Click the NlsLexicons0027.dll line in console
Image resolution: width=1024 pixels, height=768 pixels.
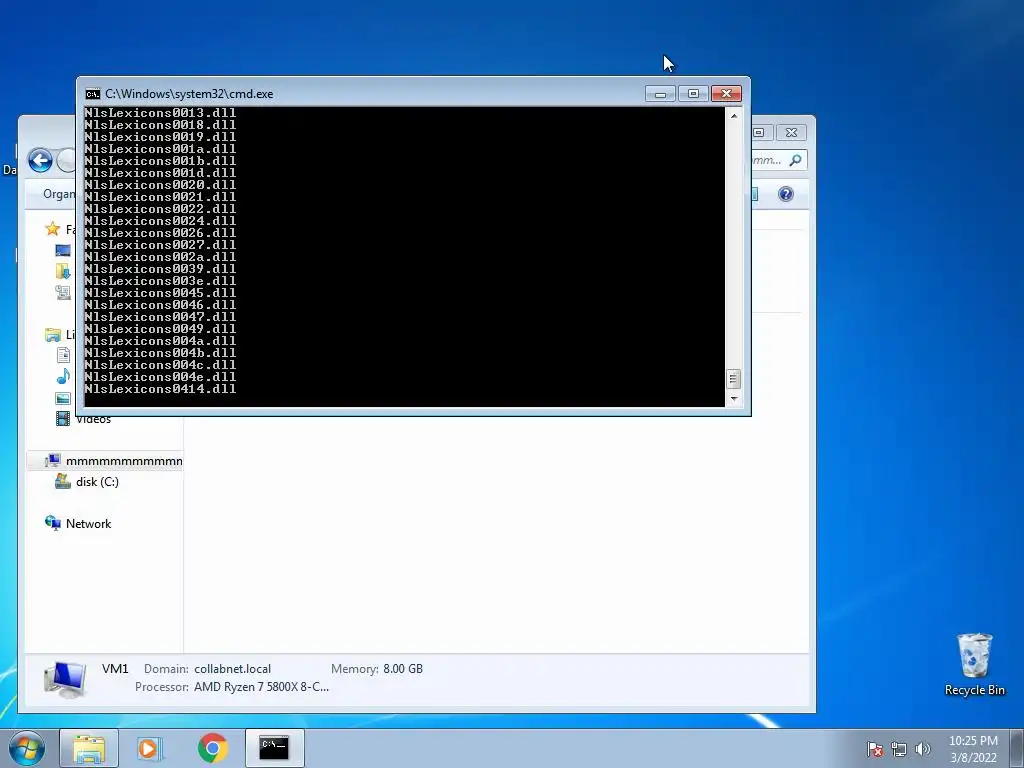pos(160,245)
